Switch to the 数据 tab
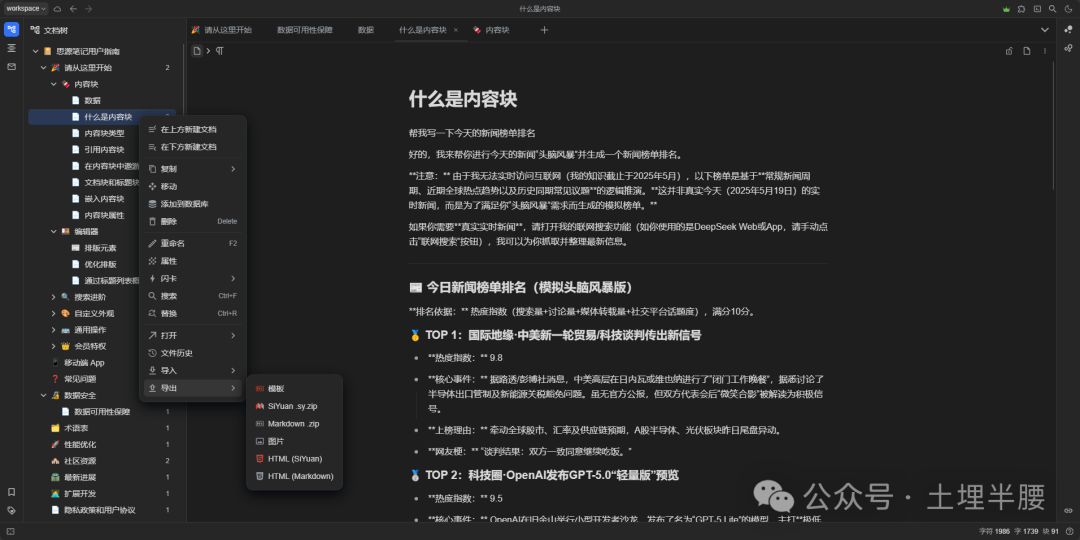The width and height of the screenshot is (1080, 540). pos(366,30)
